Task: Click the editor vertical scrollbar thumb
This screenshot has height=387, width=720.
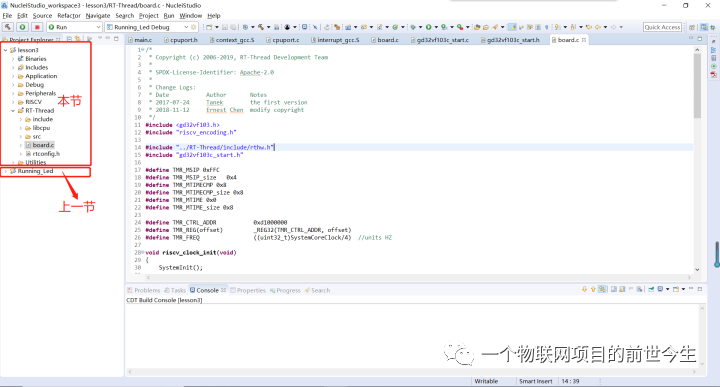Action: click(x=698, y=86)
